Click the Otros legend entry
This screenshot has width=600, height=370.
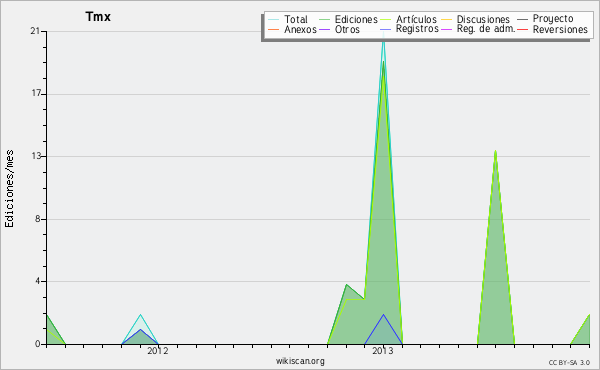coord(339,29)
